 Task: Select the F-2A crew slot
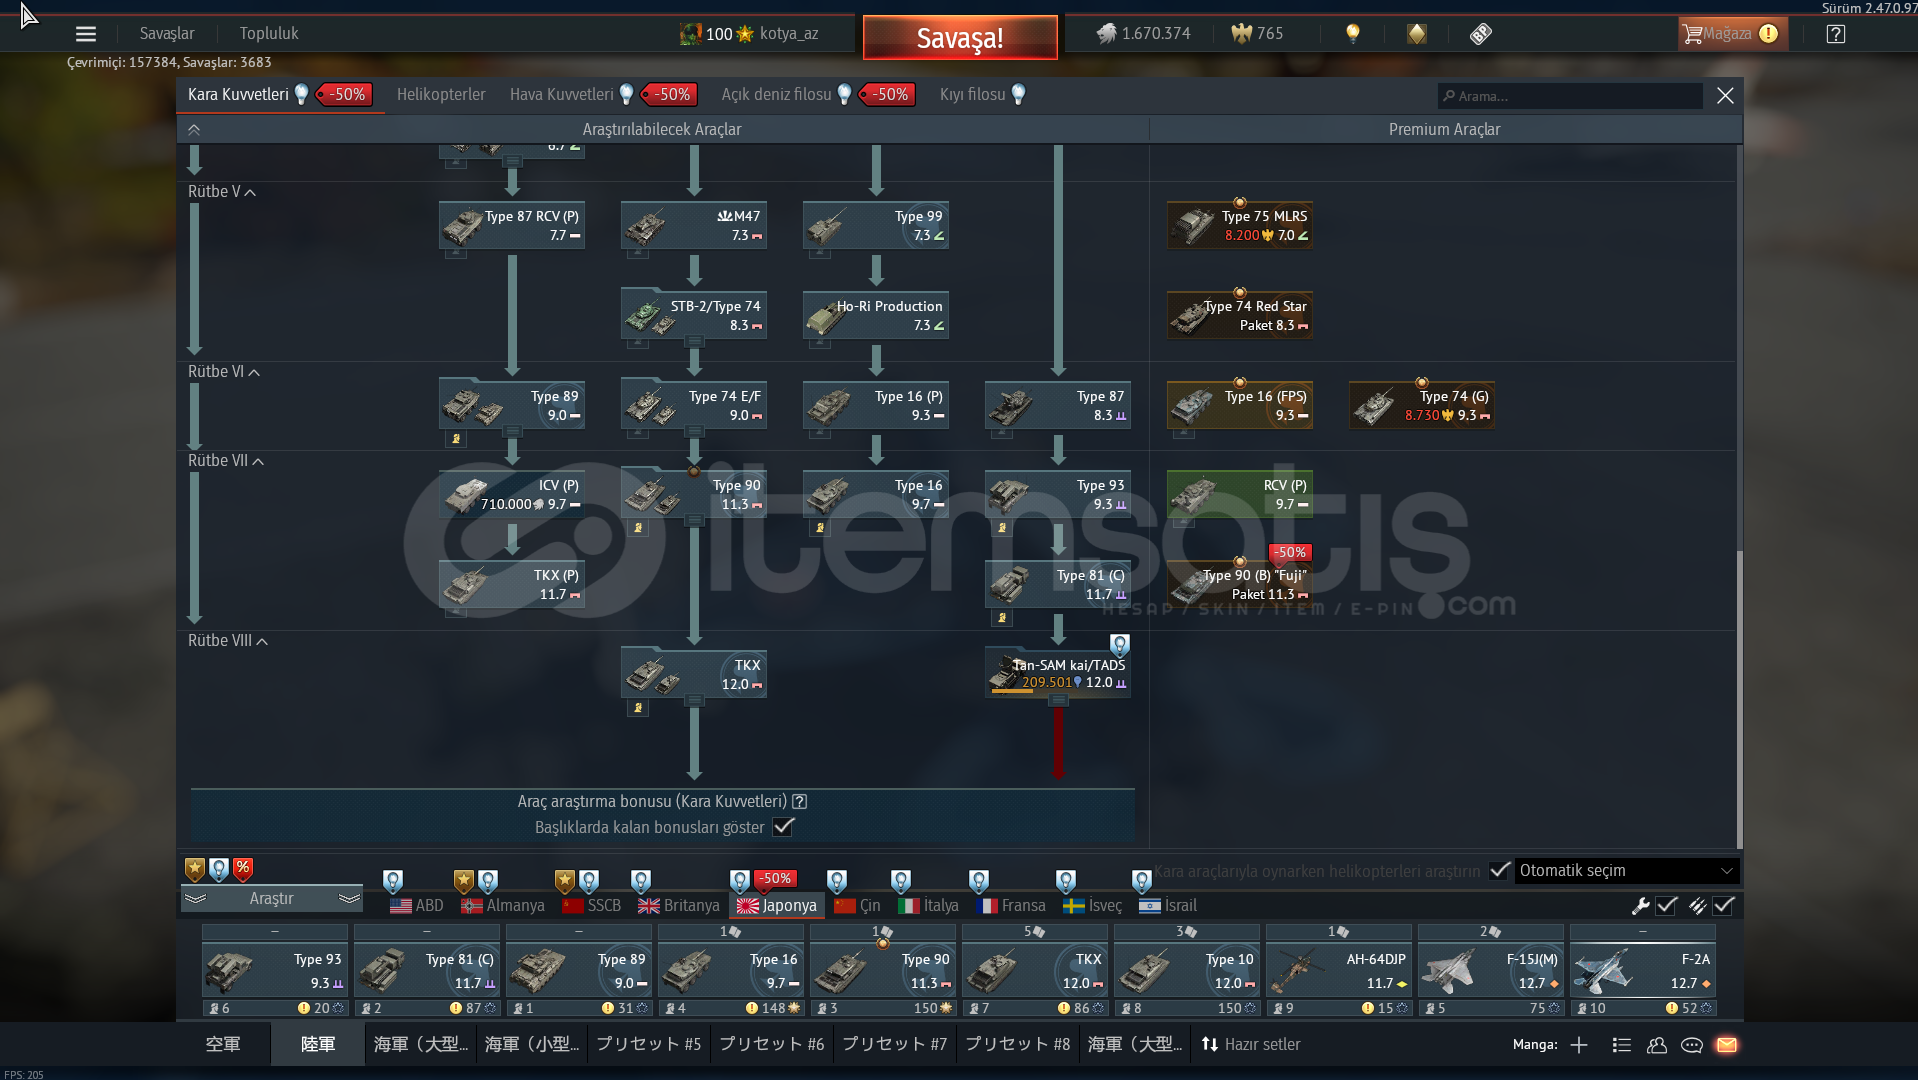coord(1643,971)
